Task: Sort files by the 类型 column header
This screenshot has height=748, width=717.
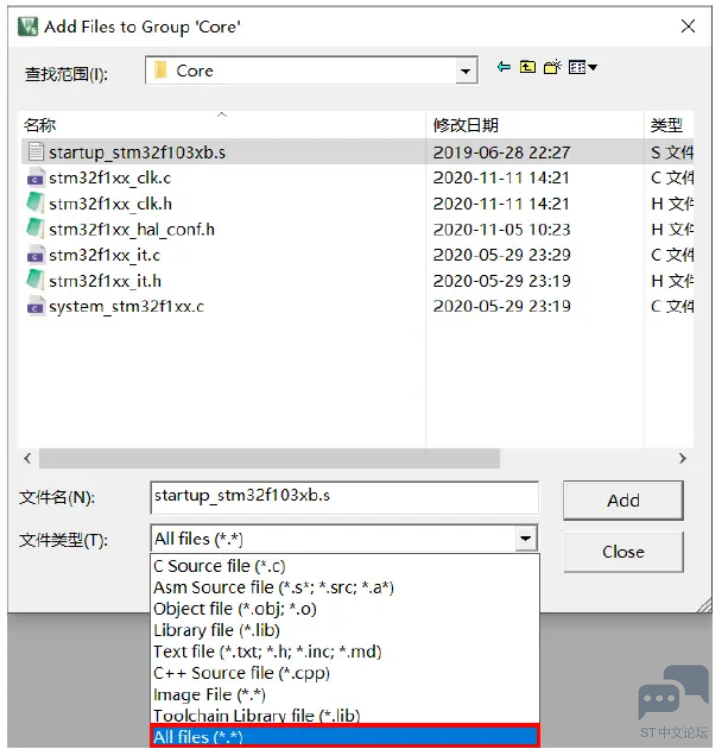Action: (669, 125)
